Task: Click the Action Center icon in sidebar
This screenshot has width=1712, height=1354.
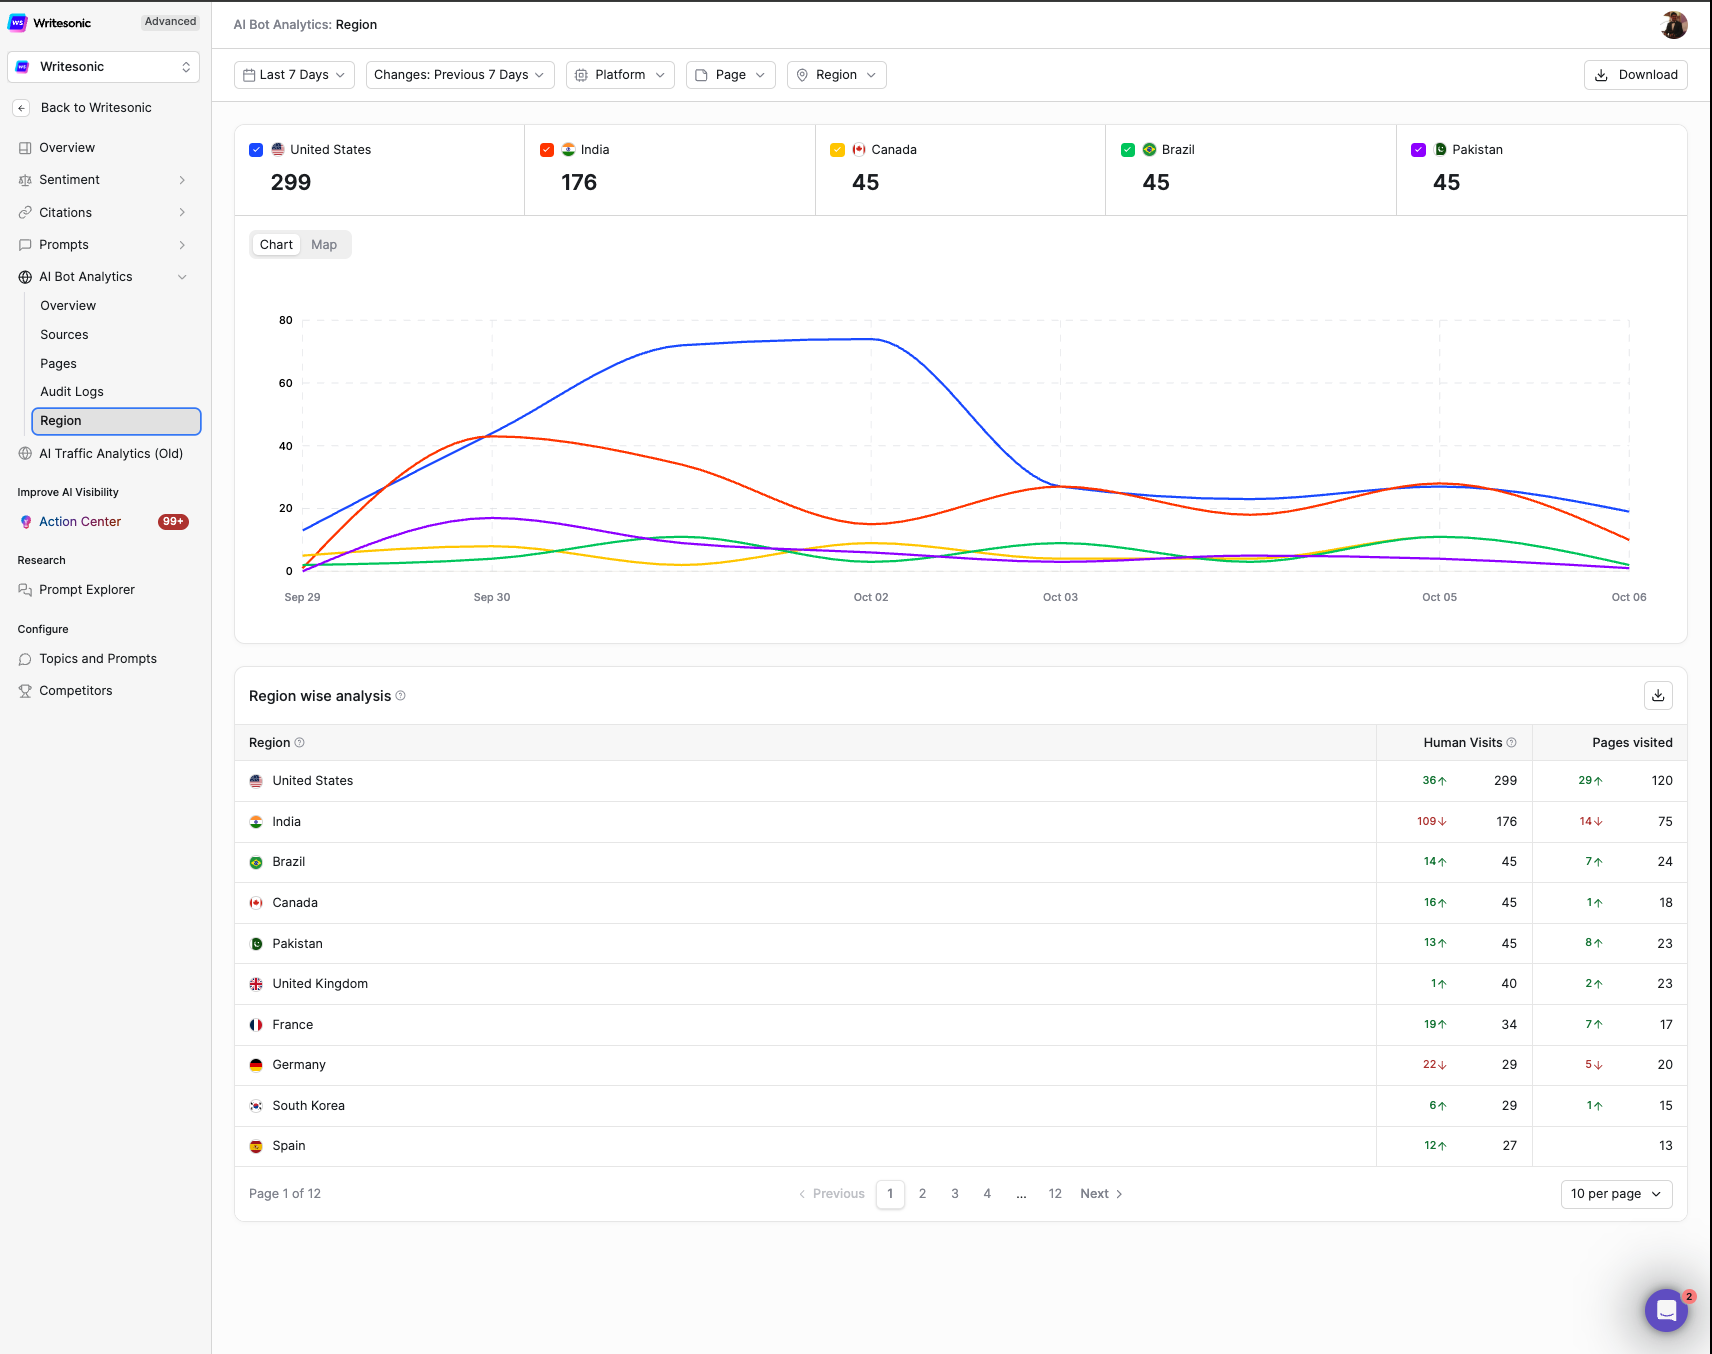Action: (26, 522)
